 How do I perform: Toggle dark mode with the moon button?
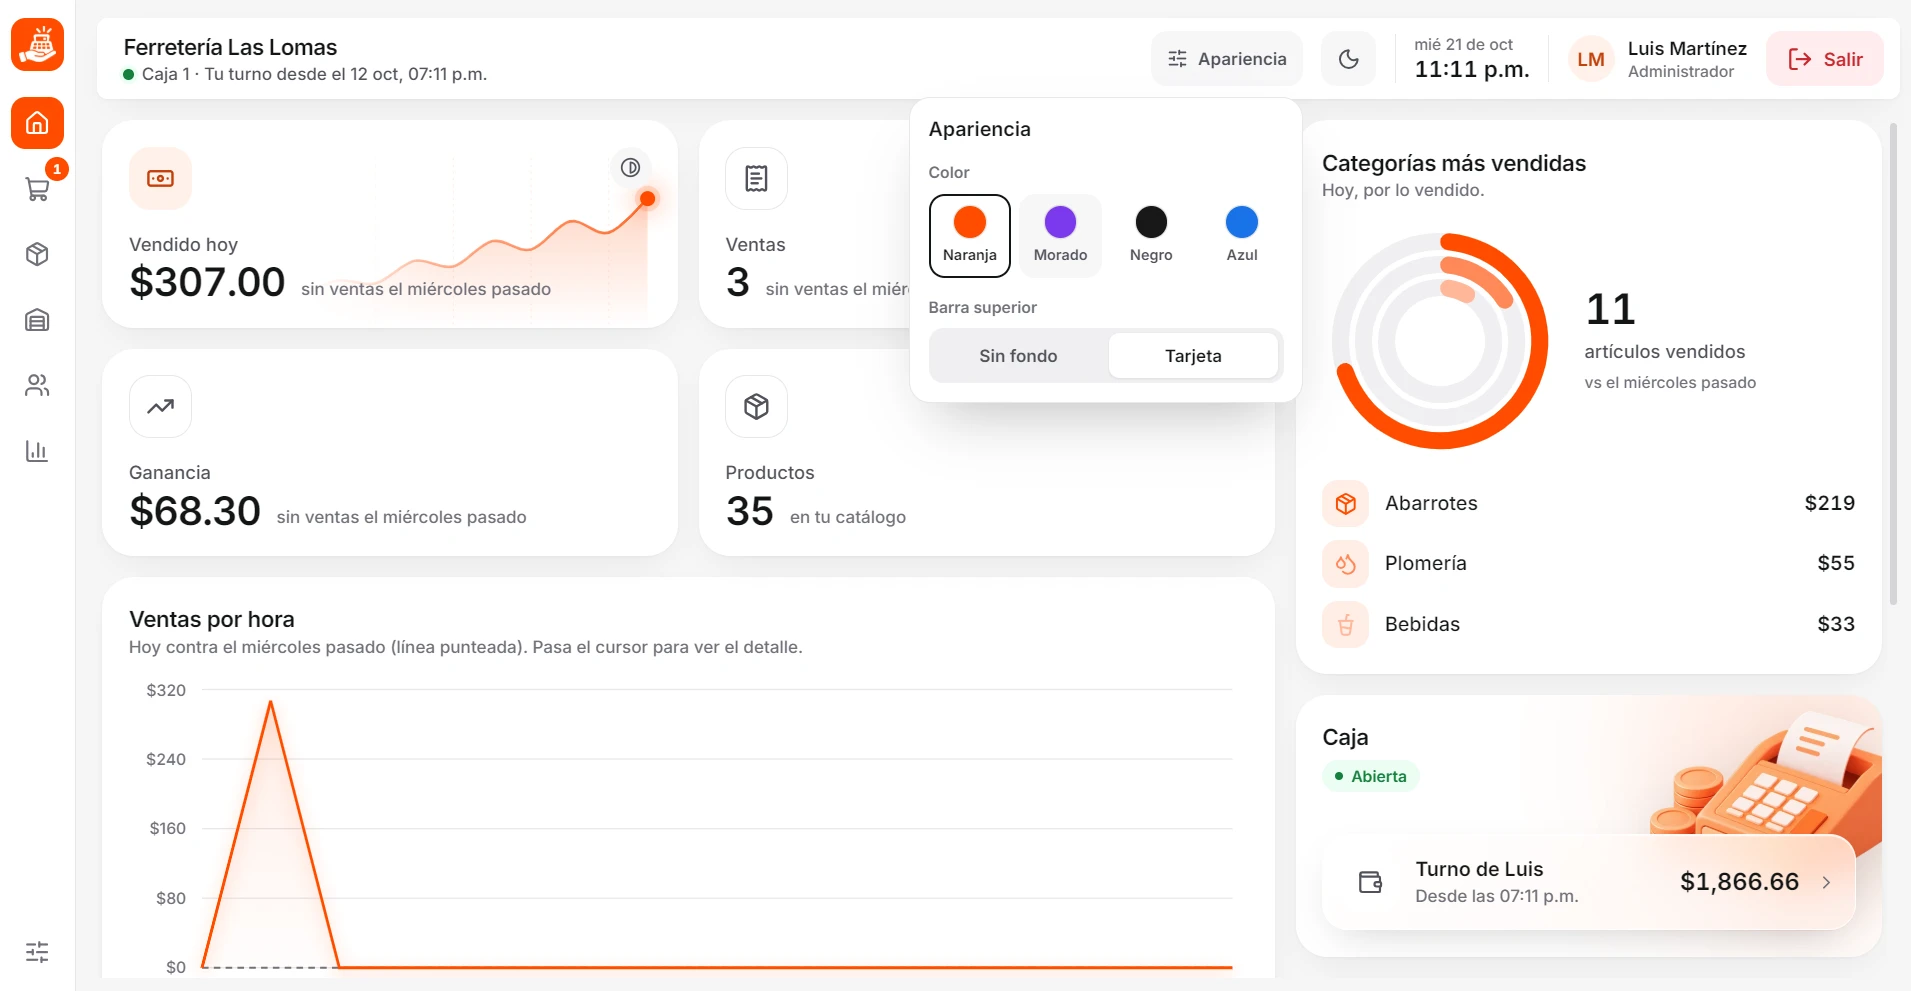pyautogui.click(x=1348, y=59)
